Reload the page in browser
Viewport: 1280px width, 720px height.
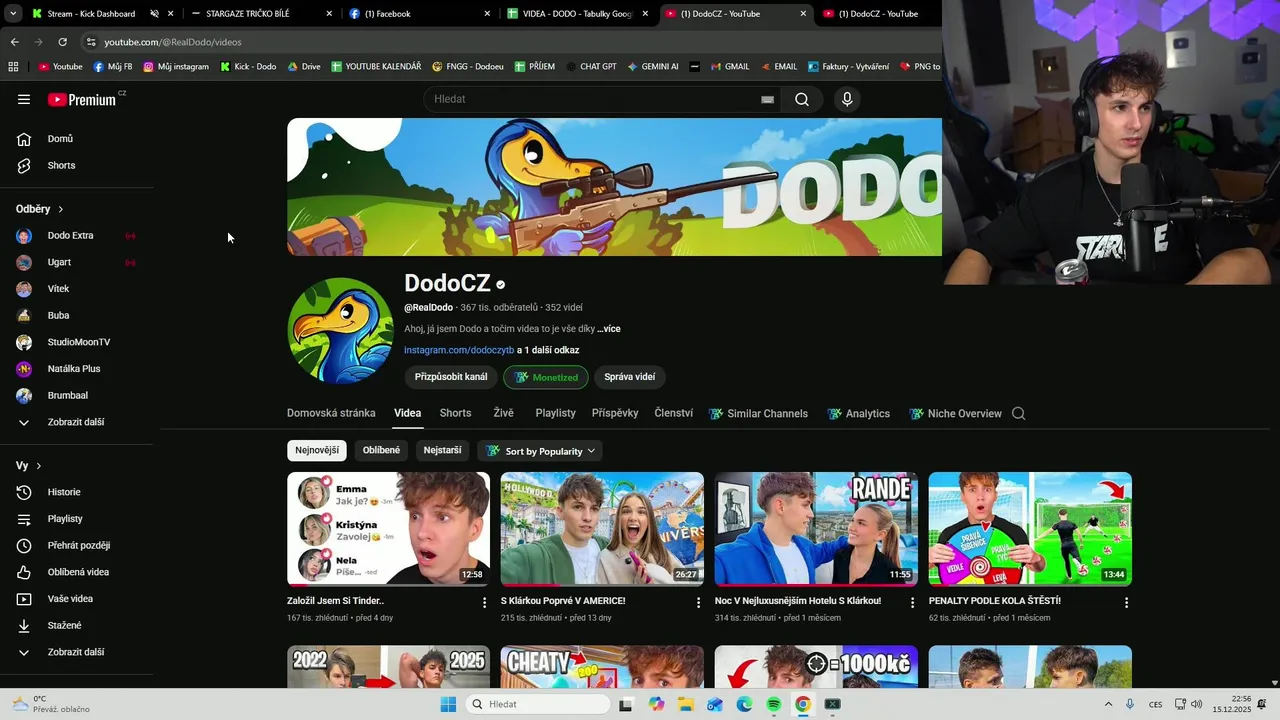62,42
